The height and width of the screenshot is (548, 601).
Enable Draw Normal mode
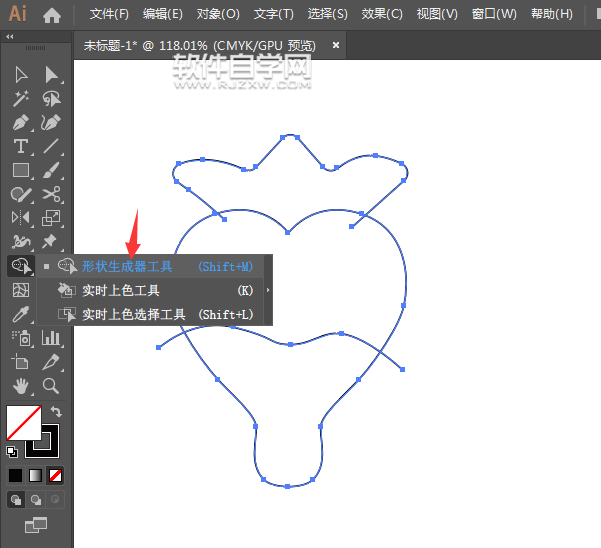click(16, 500)
